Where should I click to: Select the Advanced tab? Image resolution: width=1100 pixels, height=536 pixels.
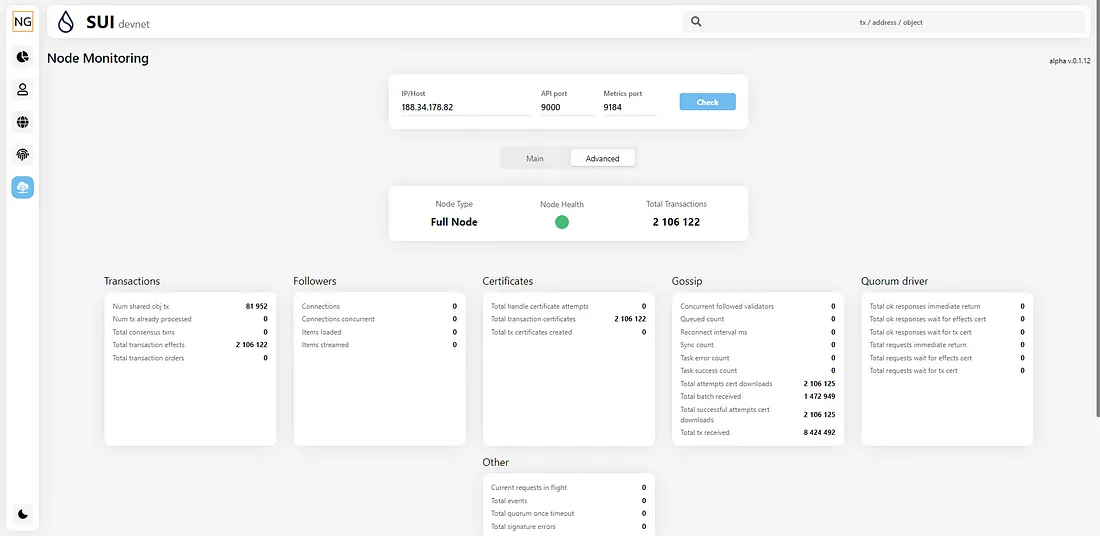click(602, 158)
